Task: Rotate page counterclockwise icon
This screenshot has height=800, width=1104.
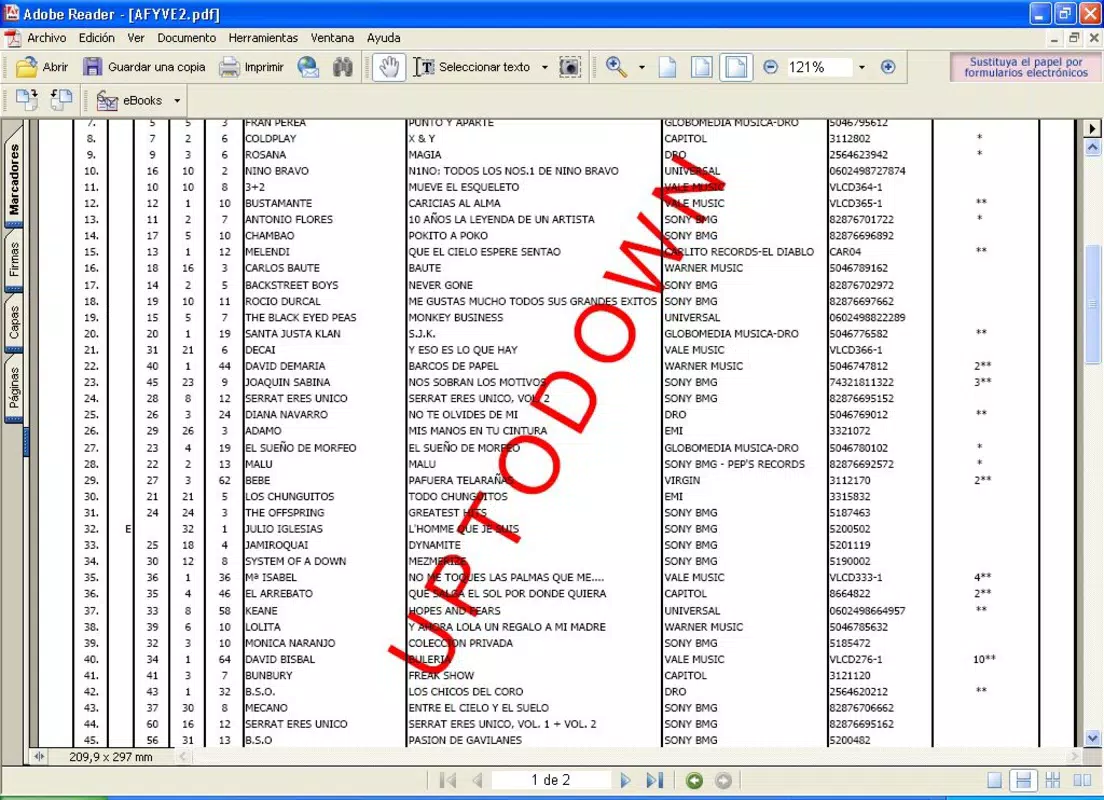Action: 61,100
